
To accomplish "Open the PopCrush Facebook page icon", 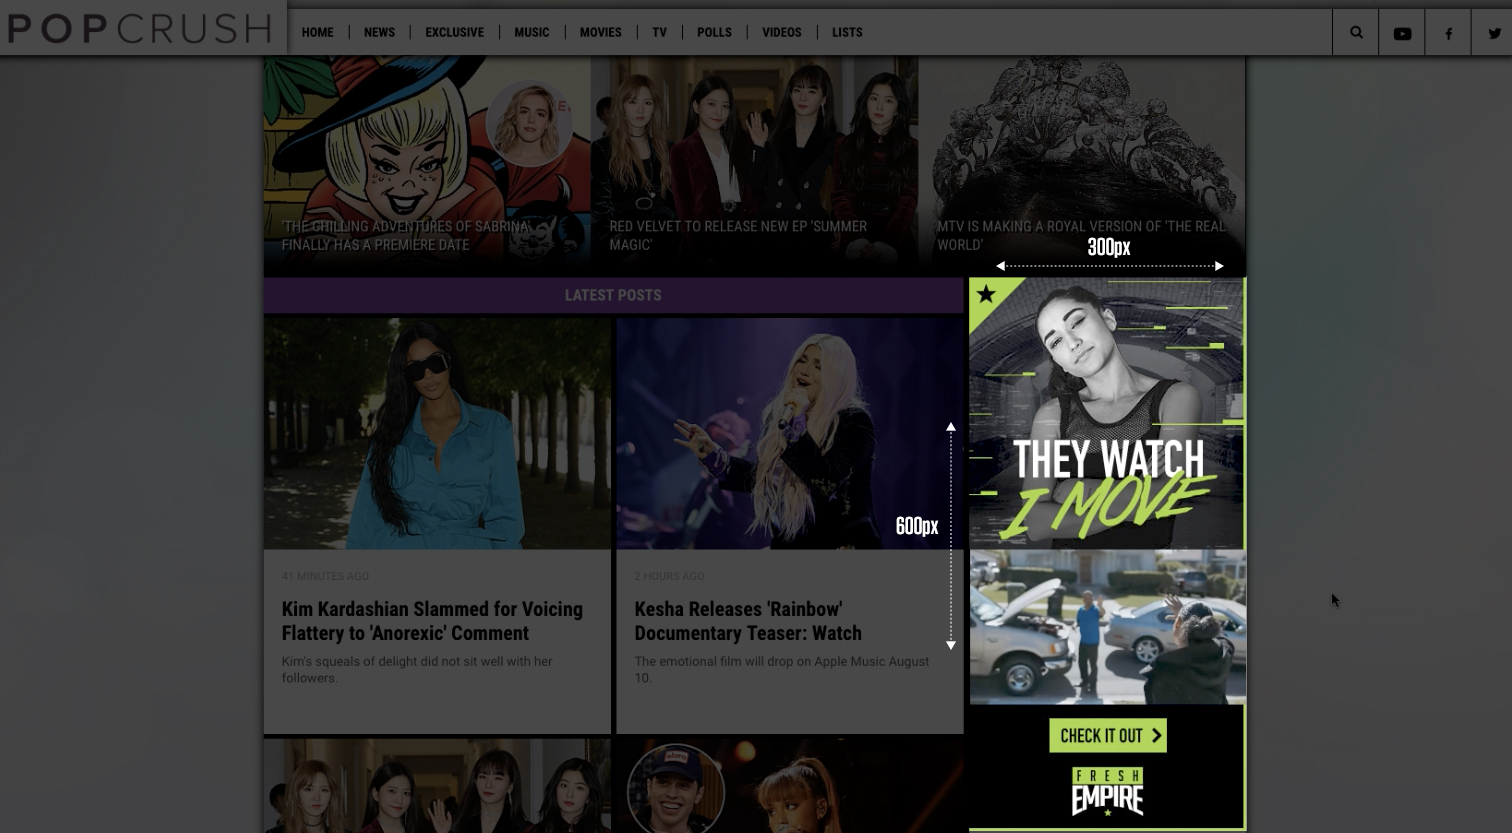I will (x=1448, y=33).
